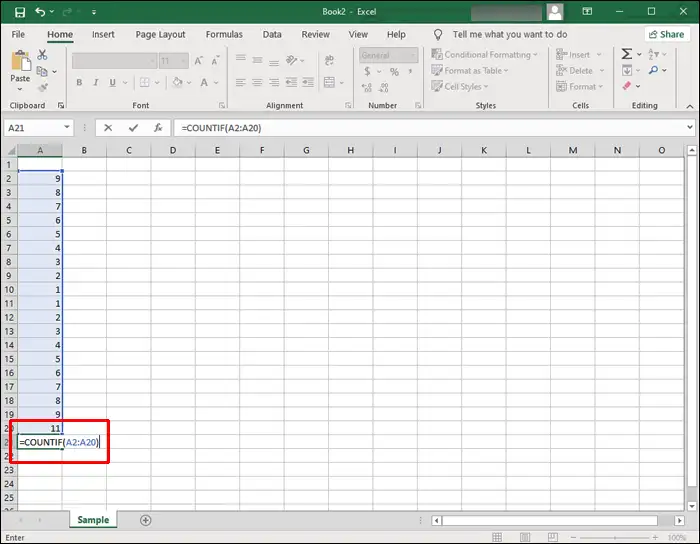Toggle Bold formatting
Viewport: 700px width, 544px height.
(79, 83)
